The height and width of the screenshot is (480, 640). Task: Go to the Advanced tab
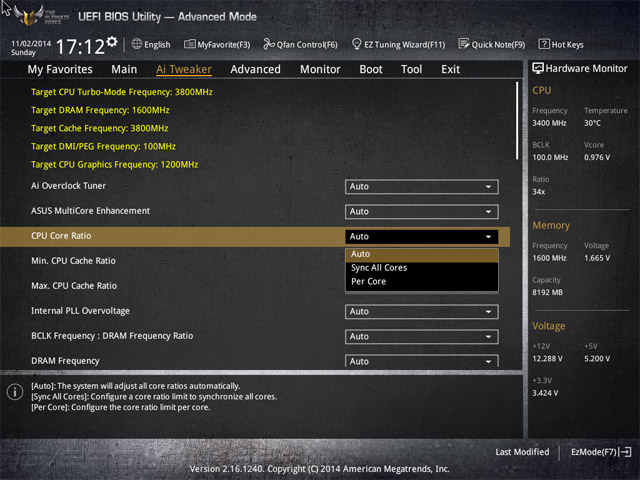(256, 69)
